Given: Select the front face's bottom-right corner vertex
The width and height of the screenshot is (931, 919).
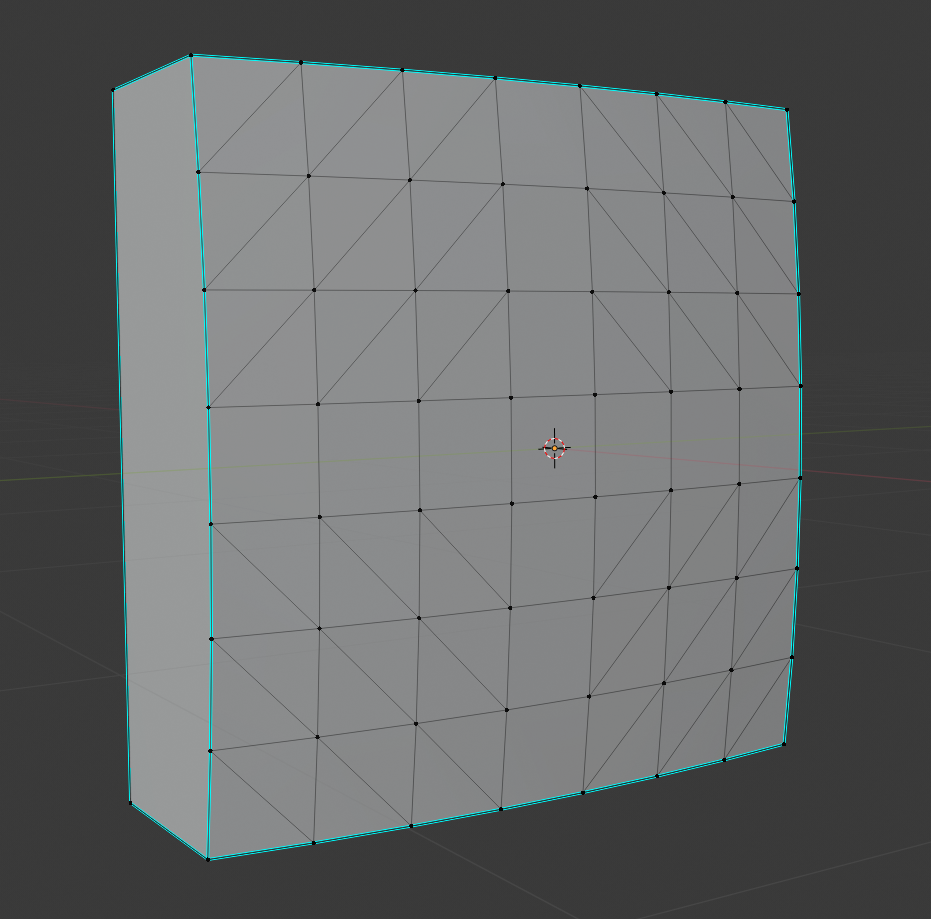Looking at the screenshot, I should 784,743.
